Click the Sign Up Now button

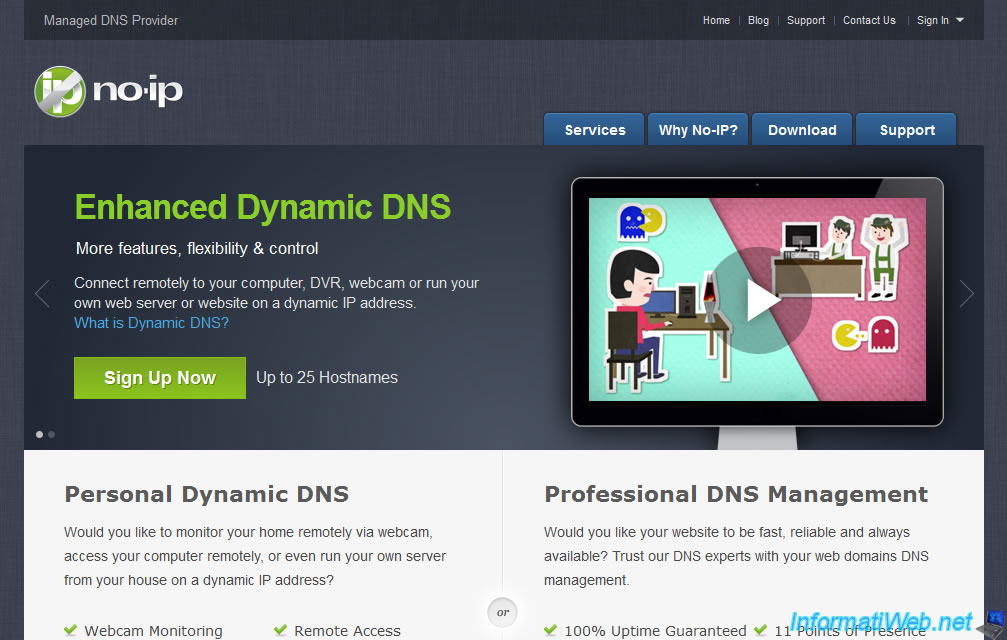(x=160, y=377)
